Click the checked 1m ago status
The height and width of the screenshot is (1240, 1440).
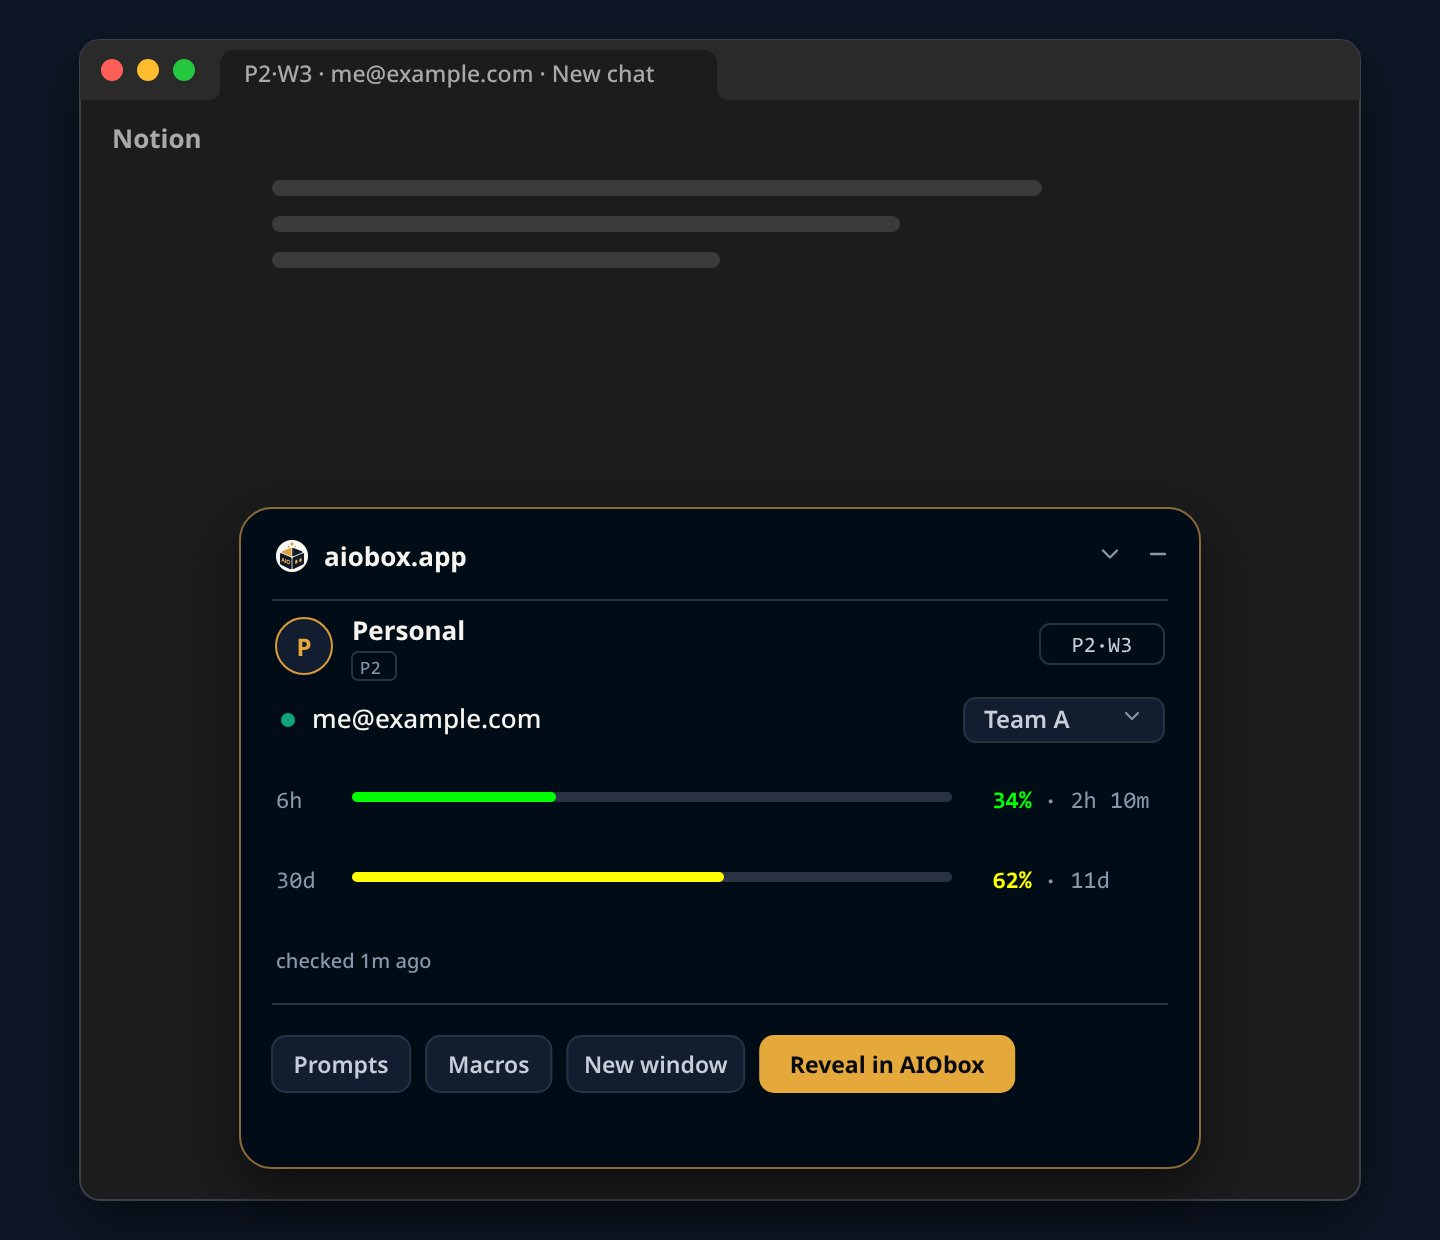tap(353, 961)
